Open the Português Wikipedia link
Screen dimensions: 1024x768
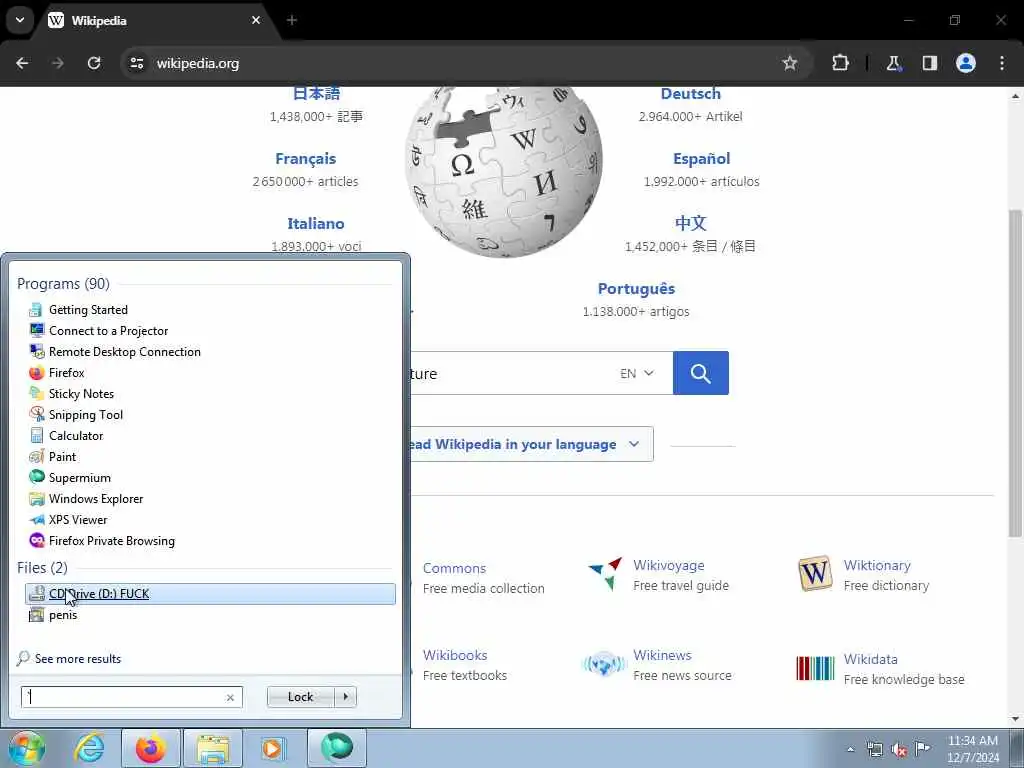pyautogui.click(x=636, y=289)
